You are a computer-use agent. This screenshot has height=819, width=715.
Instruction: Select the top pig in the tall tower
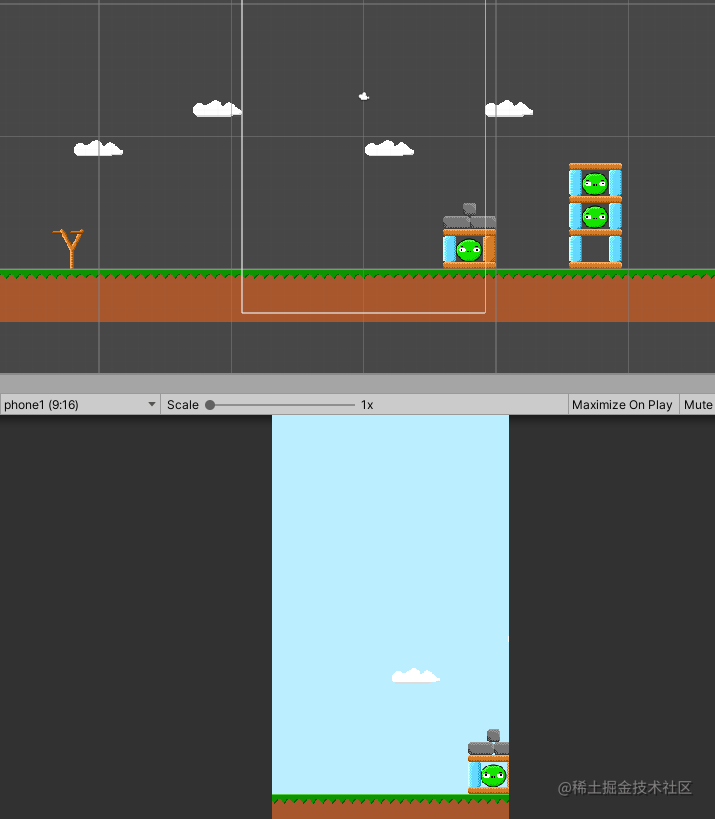(595, 184)
